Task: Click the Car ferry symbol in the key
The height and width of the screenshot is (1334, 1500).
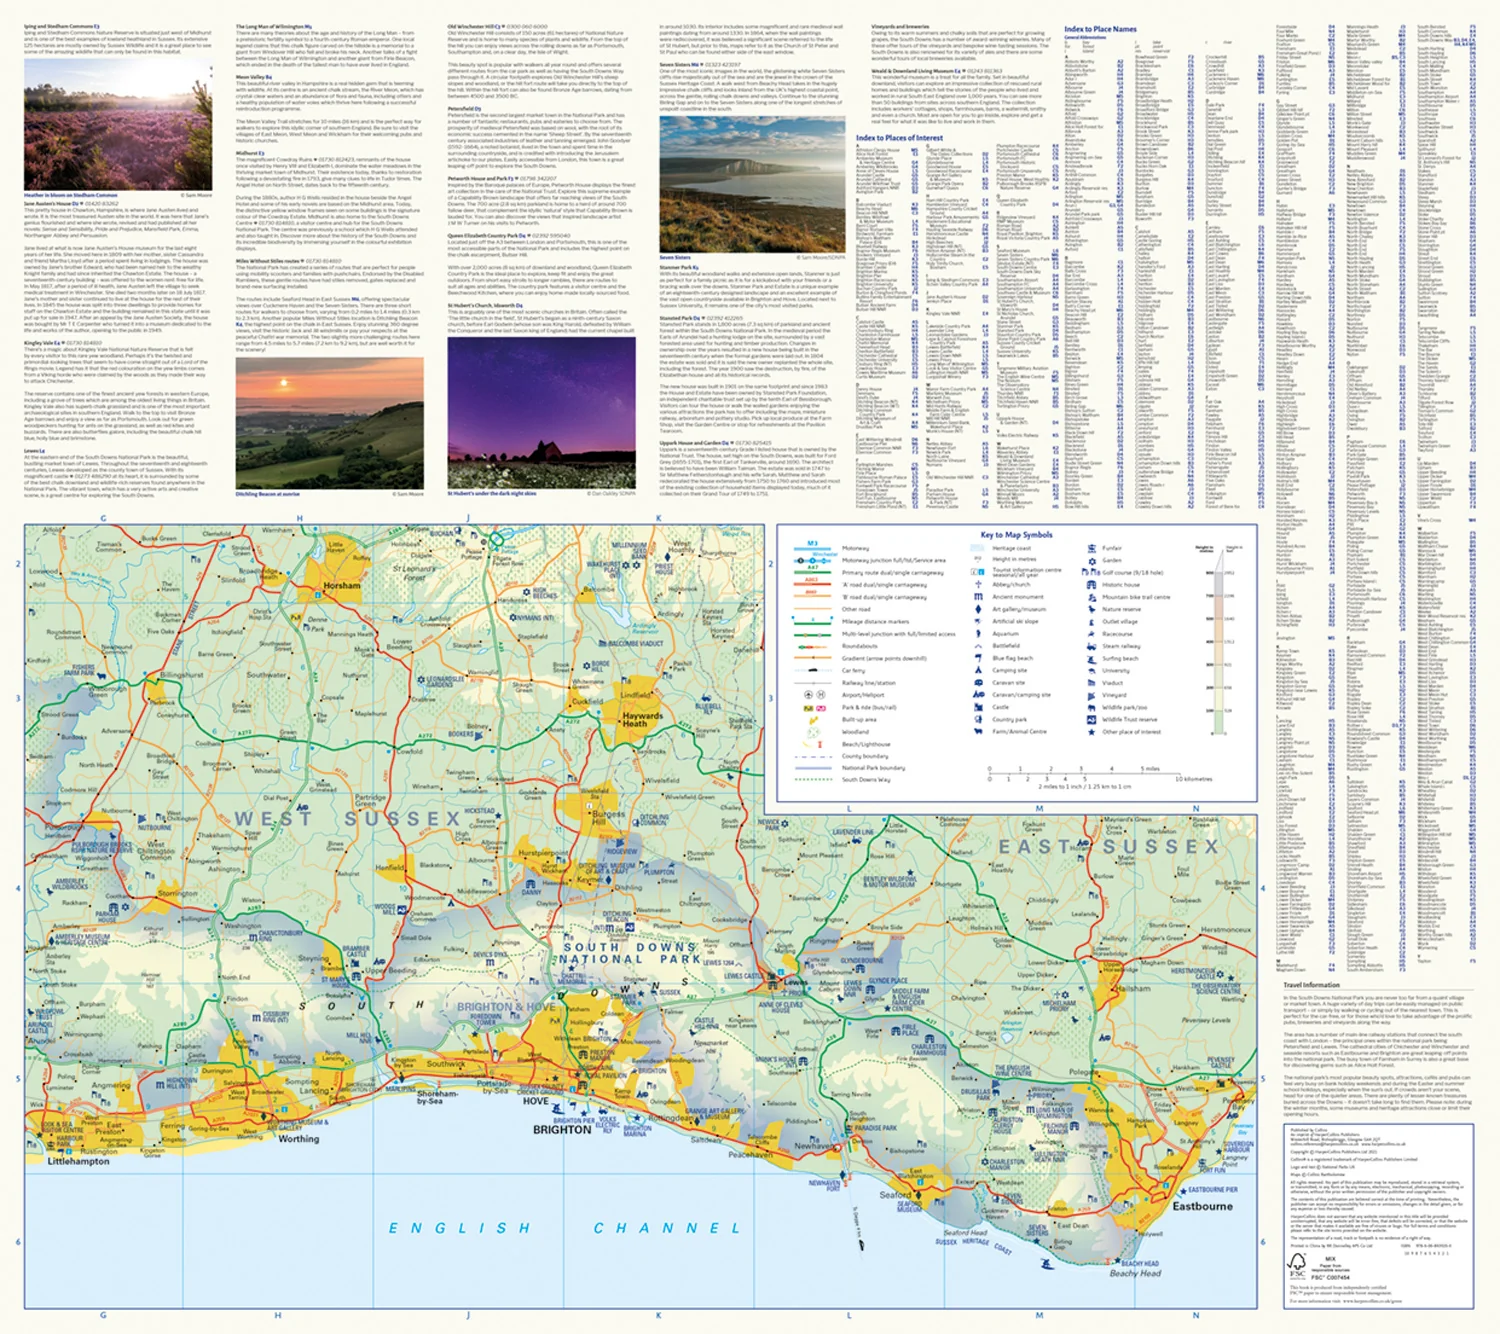Action: pos(812,670)
